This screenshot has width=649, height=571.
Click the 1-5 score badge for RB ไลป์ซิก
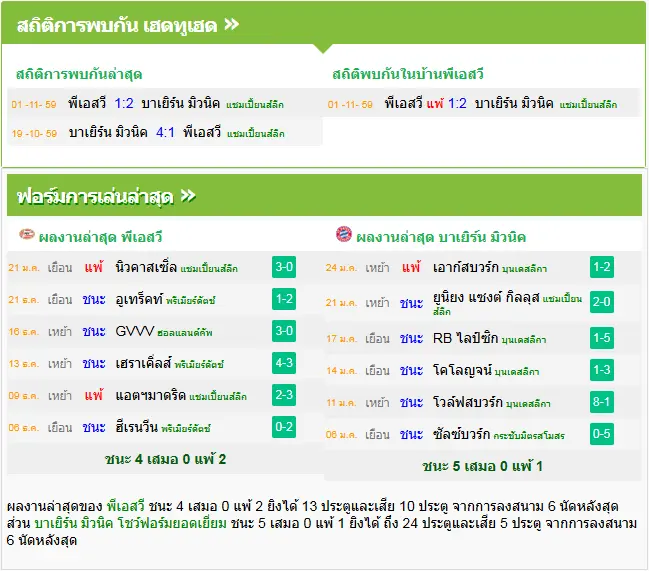click(601, 338)
